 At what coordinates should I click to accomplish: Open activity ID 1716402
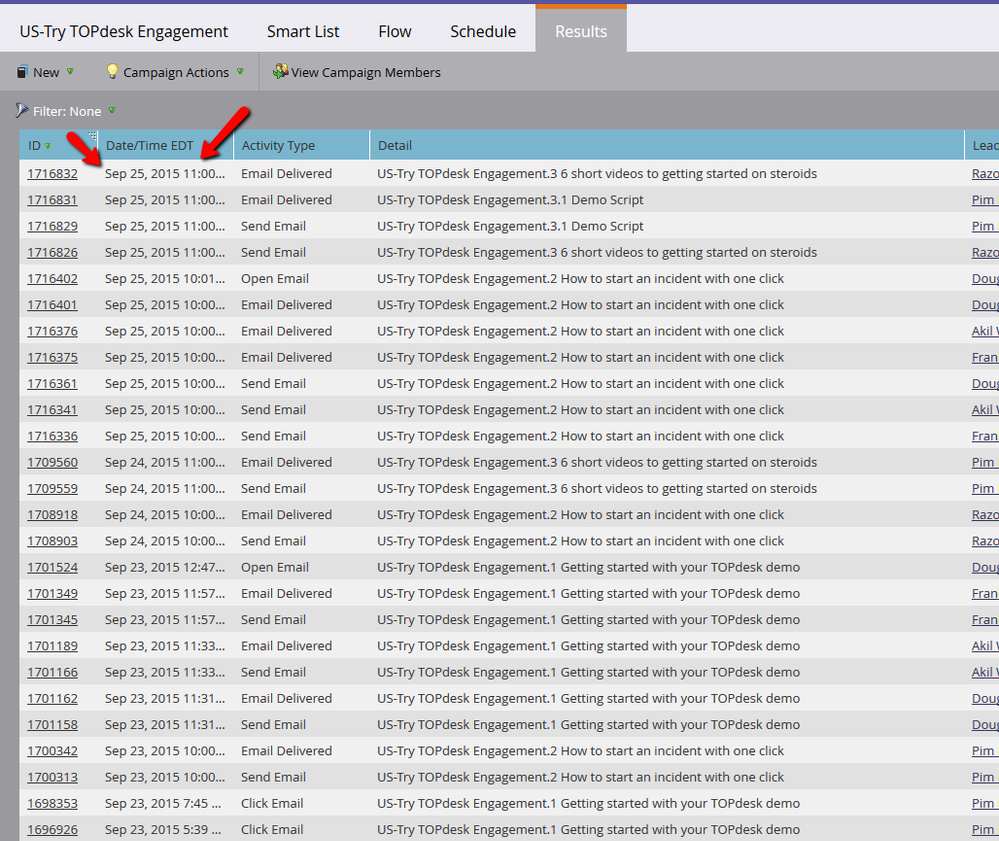52,278
